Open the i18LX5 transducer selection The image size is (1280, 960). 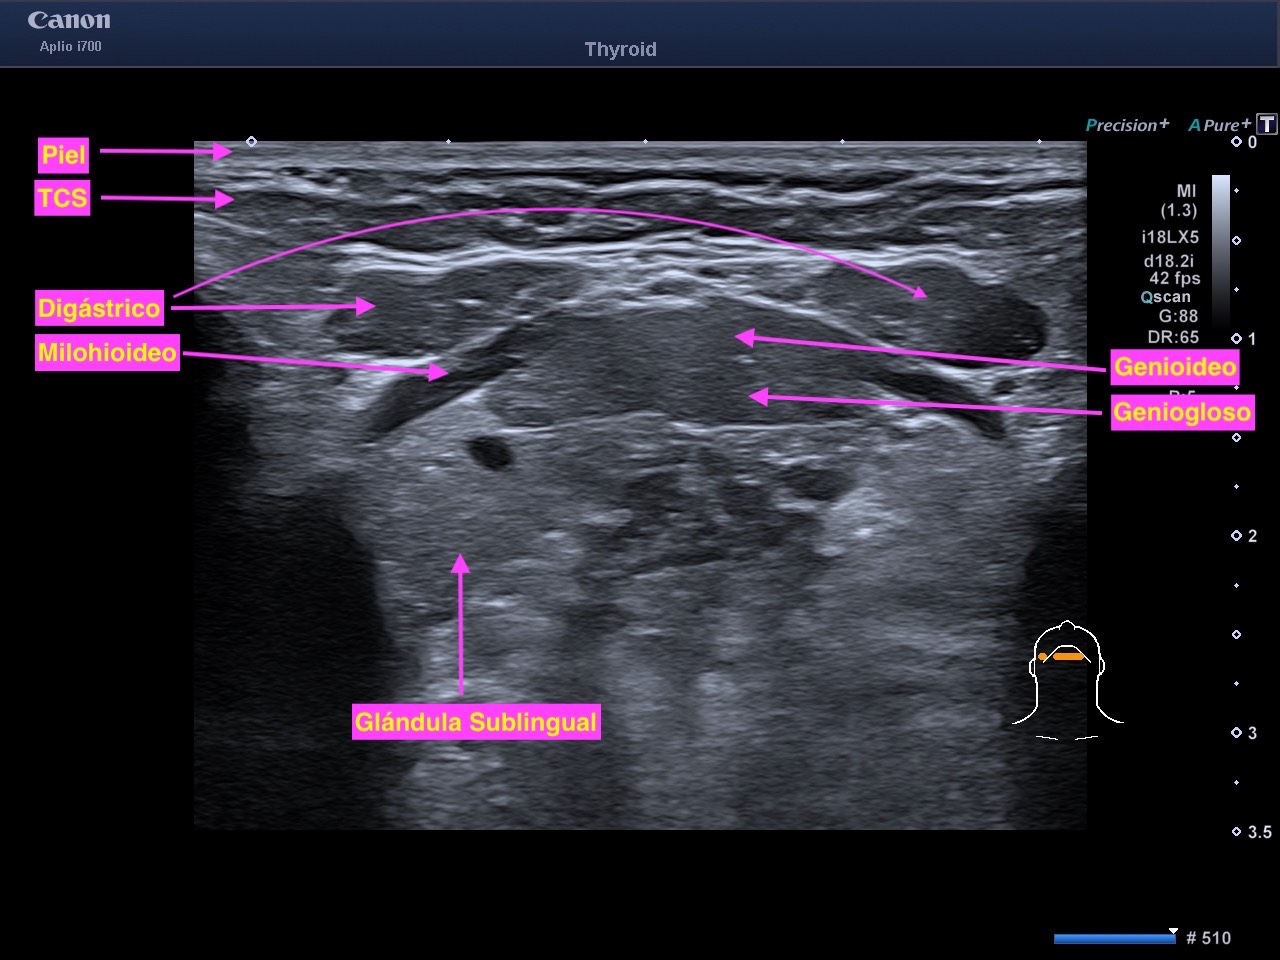pyautogui.click(x=1169, y=237)
